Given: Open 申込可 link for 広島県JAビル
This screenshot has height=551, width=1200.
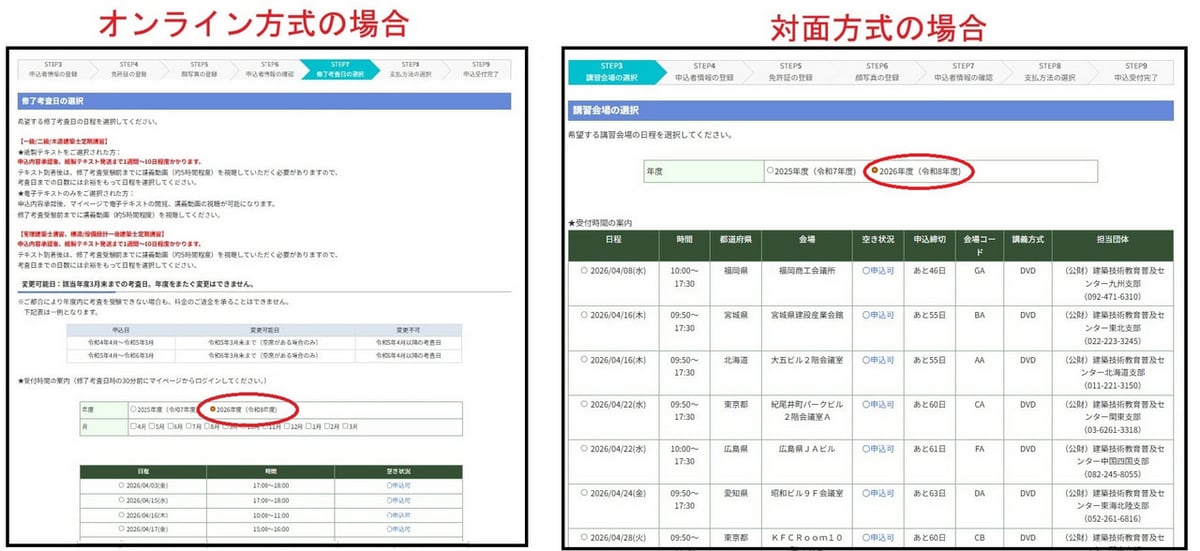Looking at the screenshot, I should tap(877, 449).
